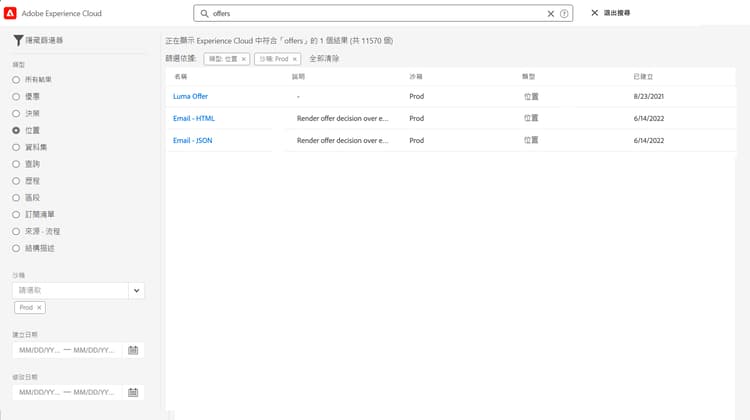Sort by the 說明 column header
The width and height of the screenshot is (750, 420).
(x=298, y=77)
